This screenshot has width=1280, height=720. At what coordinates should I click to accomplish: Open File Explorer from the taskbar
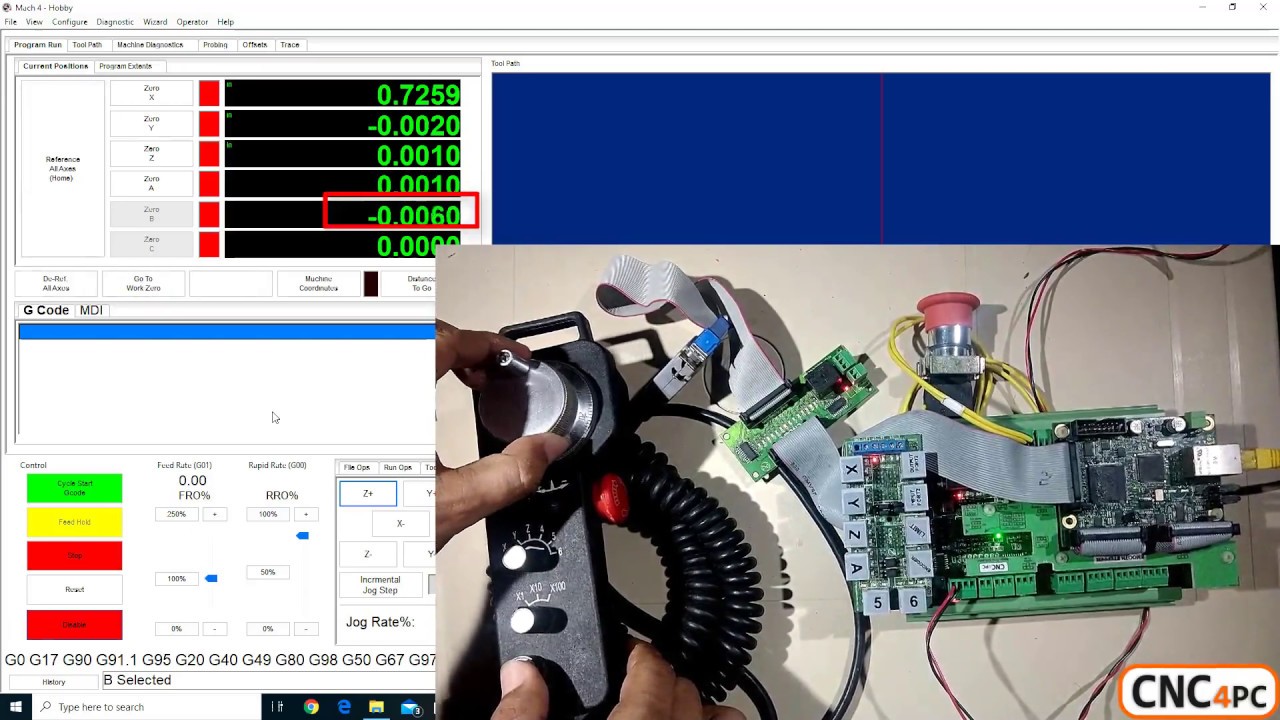pyautogui.click(x=377, y=707)
